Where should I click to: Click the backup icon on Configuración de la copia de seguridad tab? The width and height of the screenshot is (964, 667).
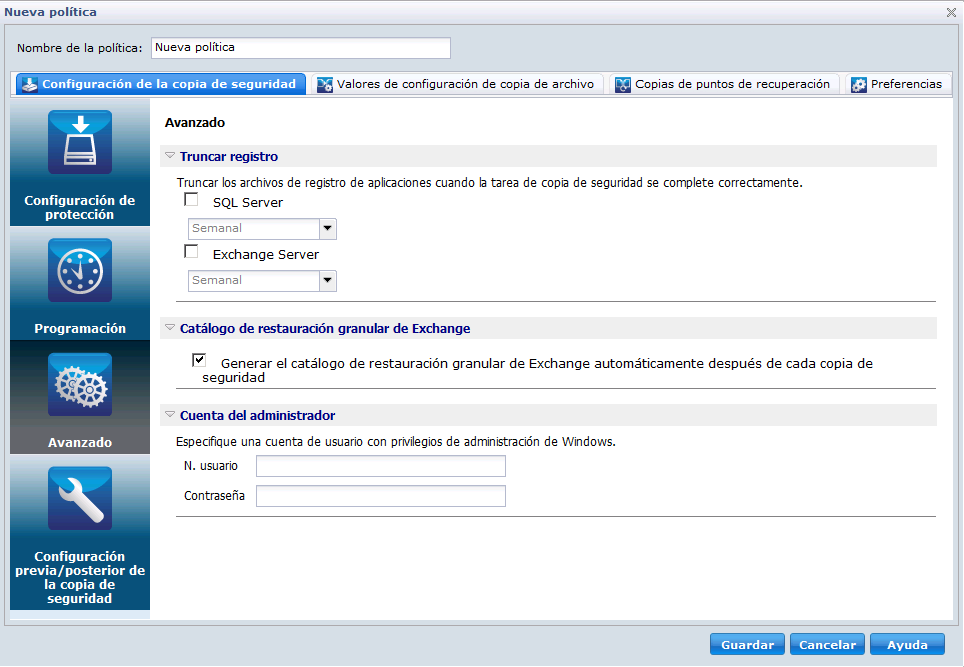[x=29, y=84]
